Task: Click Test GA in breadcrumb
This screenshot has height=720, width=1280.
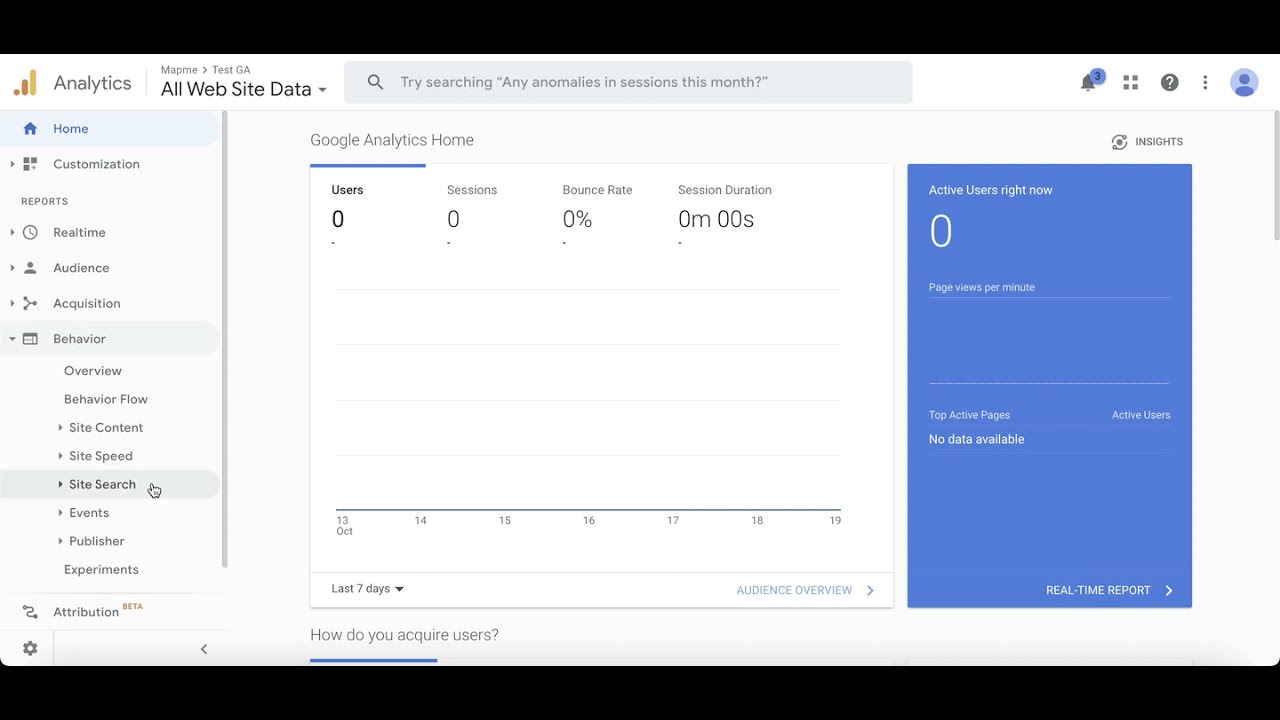Action: coord(231,70)
